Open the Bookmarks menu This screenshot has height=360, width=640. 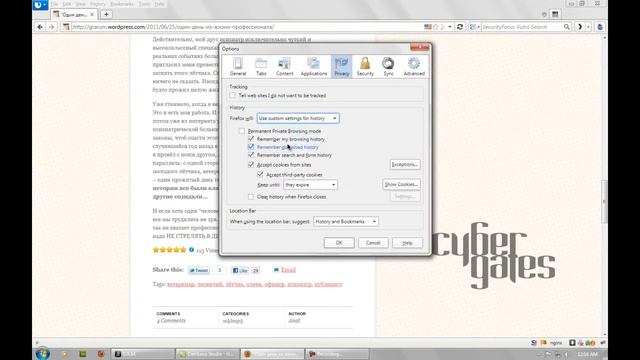pyautogui.click(x=122, y=4)
